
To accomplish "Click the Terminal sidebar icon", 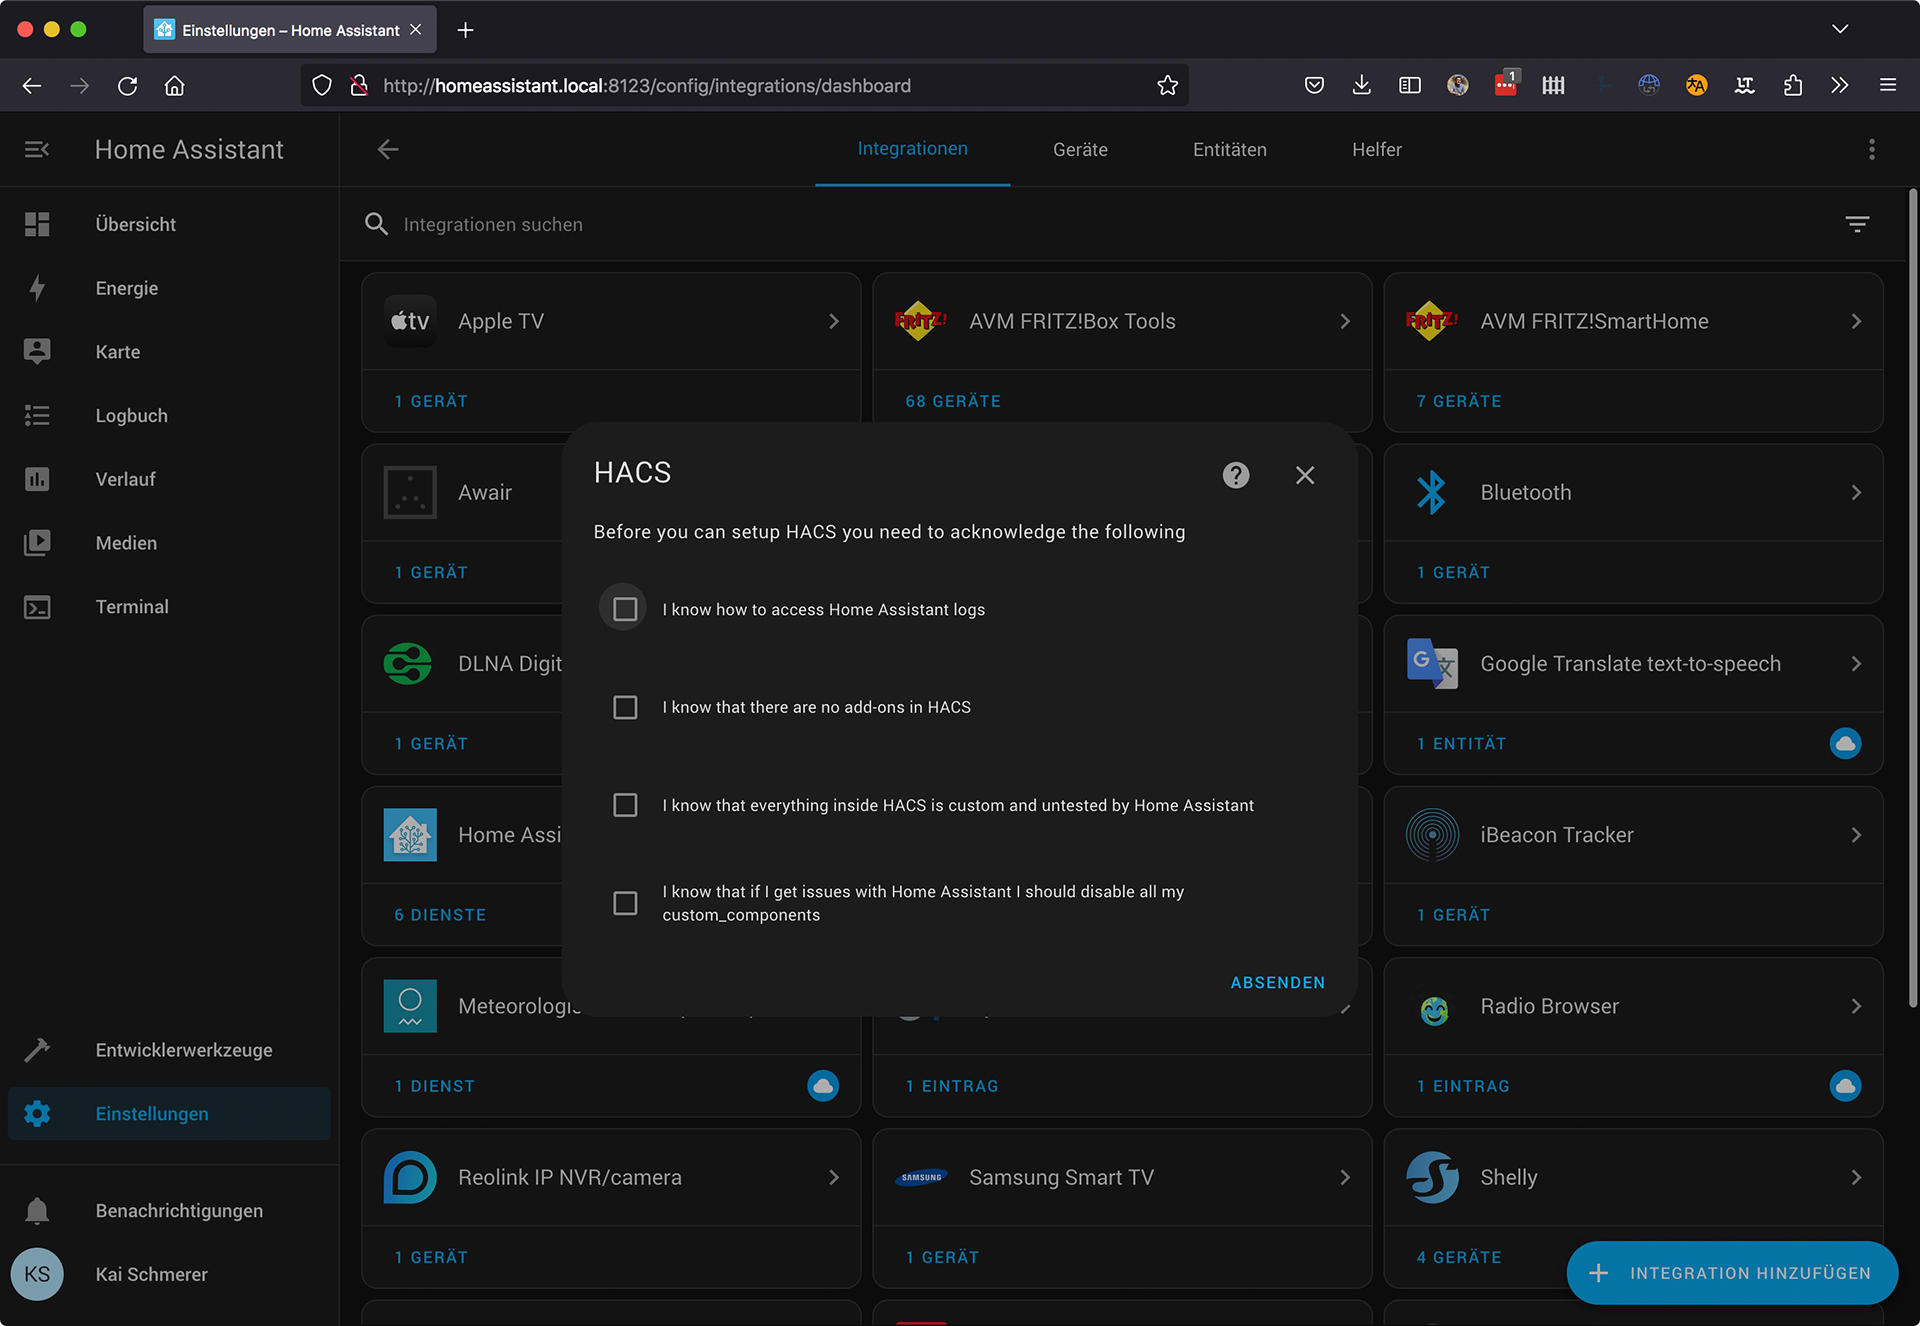I will (37, 607).
